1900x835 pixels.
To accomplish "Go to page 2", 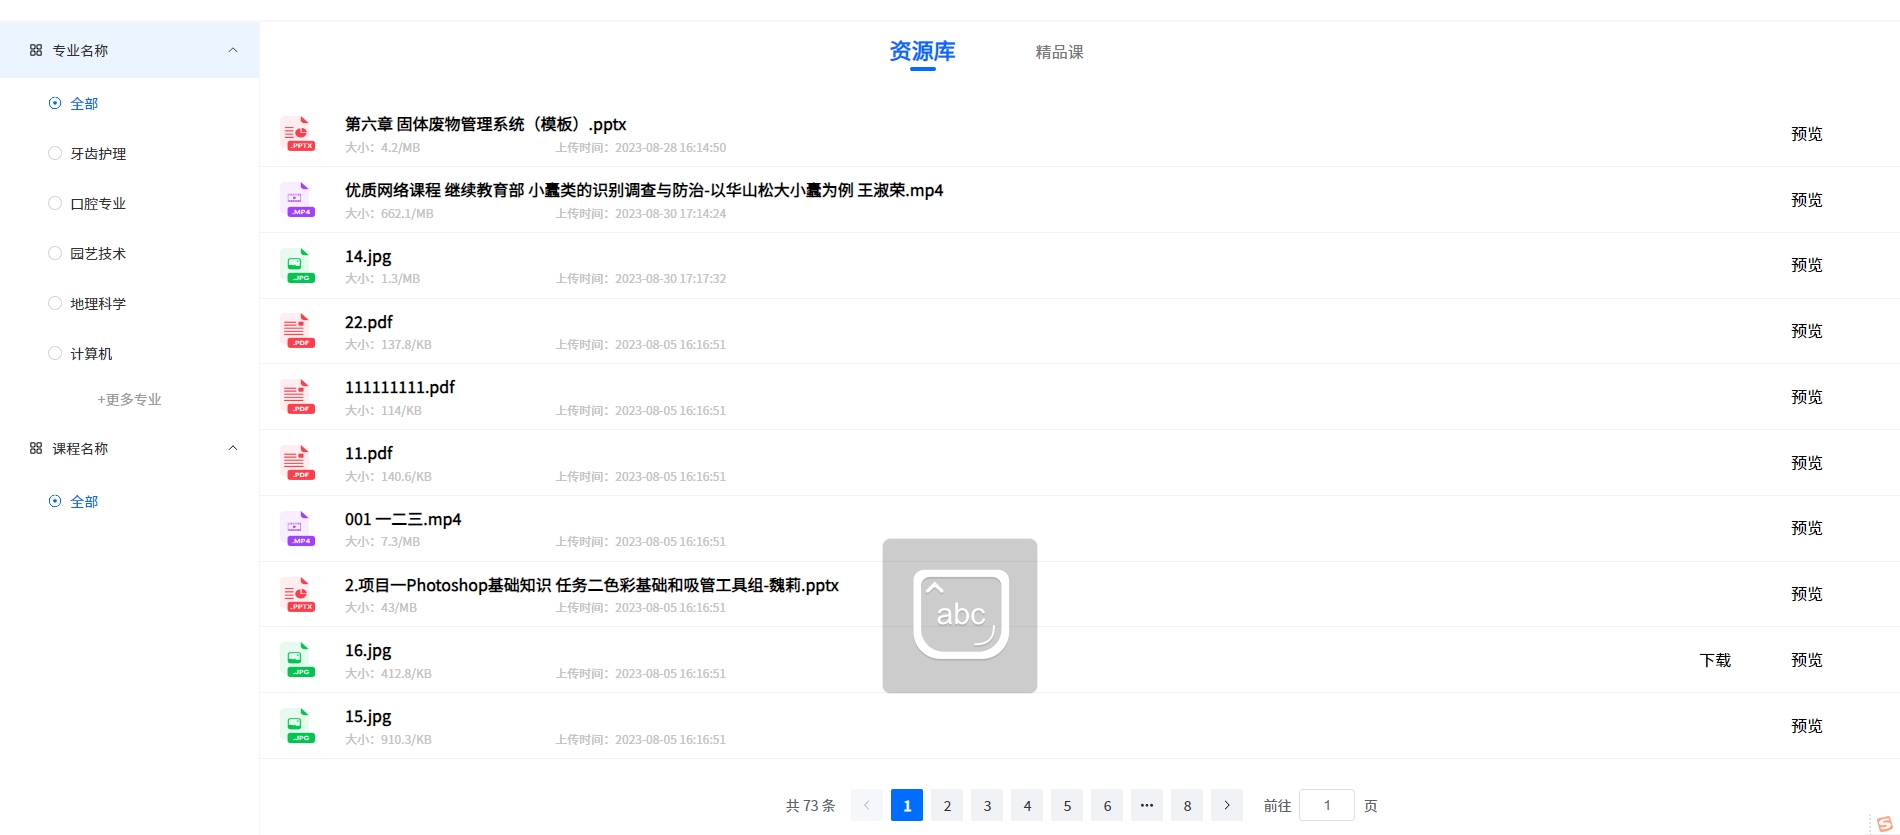I will coord(947,805).
